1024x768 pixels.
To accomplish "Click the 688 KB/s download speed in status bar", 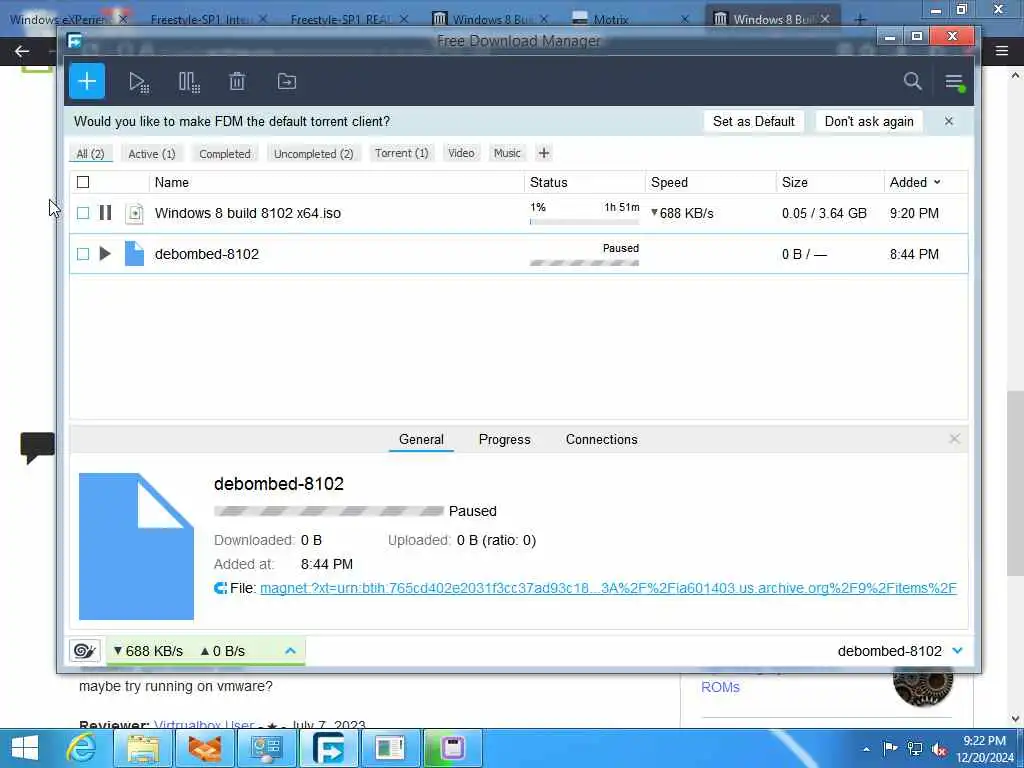I will point(148,650).
